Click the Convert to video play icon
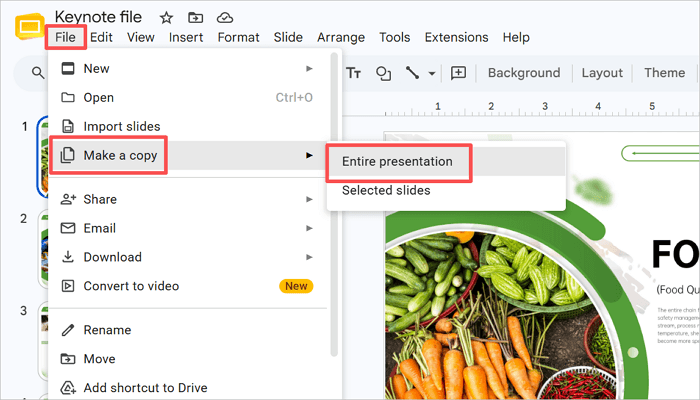 click(x=68, y=286)
